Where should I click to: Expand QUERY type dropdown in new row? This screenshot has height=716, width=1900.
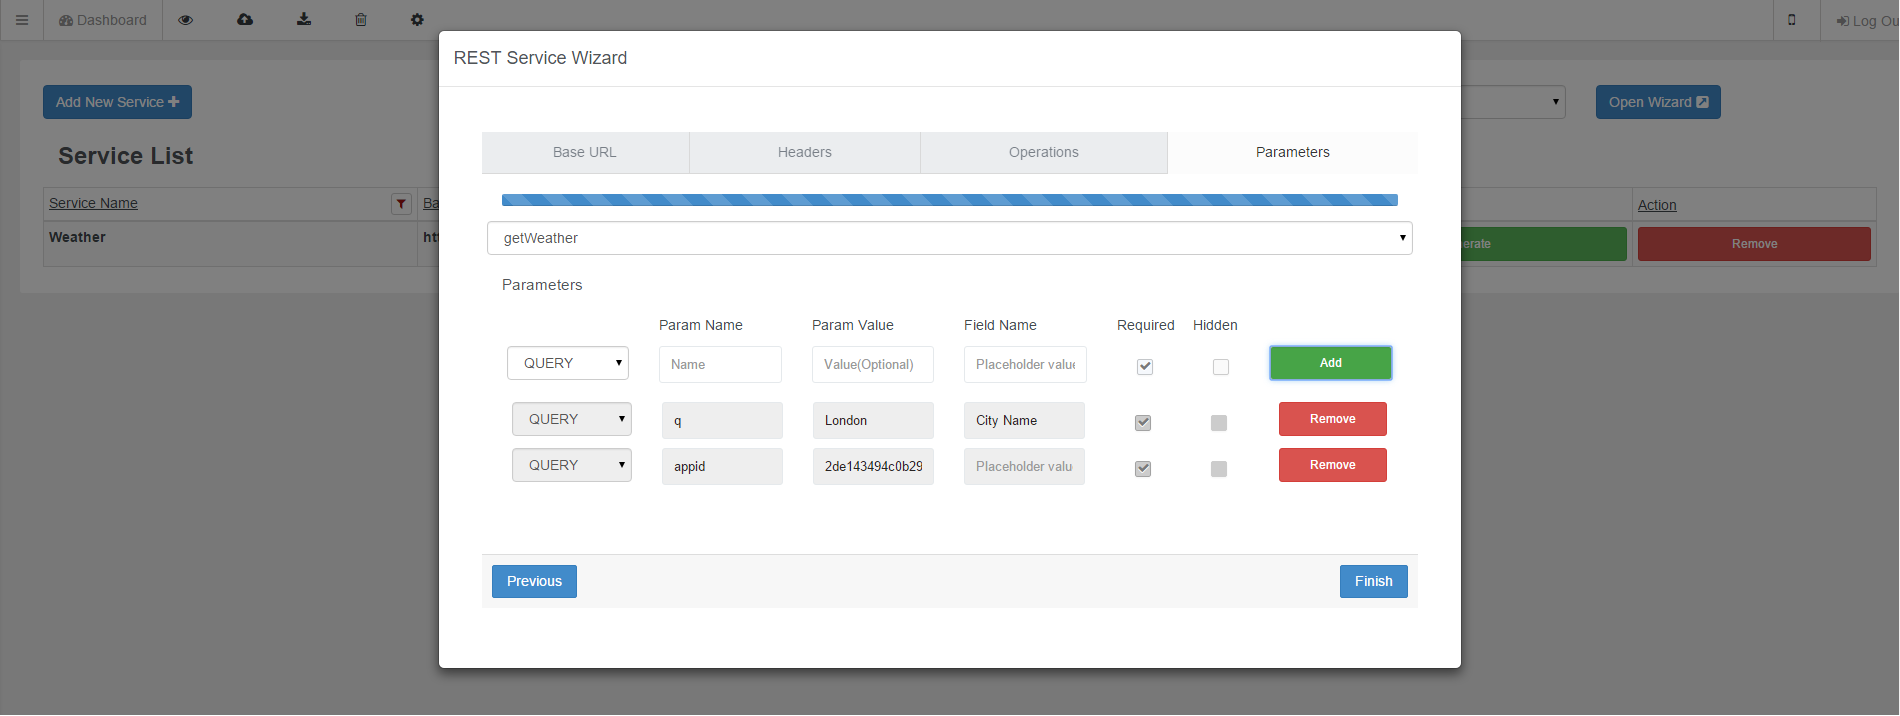[568, 363]
